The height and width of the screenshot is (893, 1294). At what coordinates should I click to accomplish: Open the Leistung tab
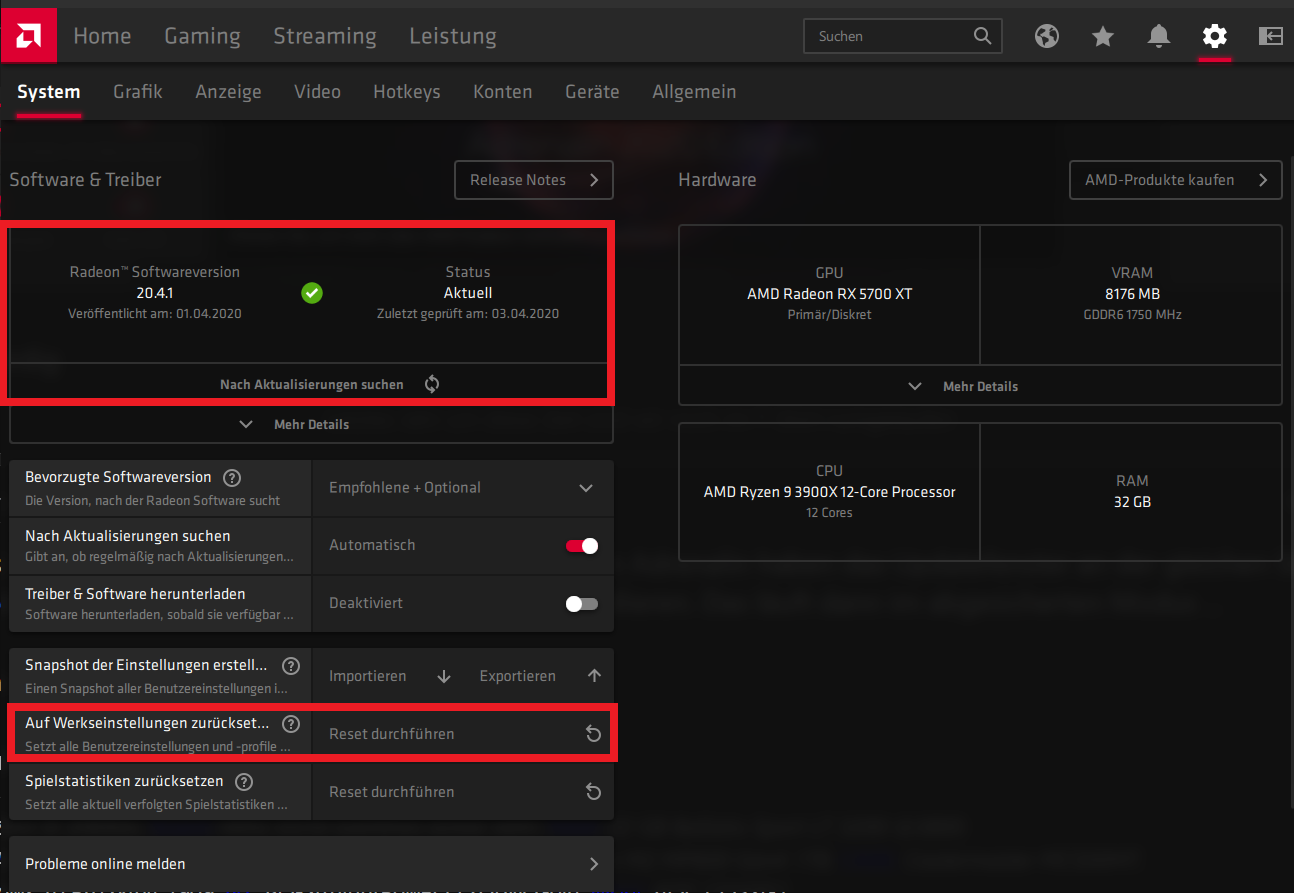[453, 36]
